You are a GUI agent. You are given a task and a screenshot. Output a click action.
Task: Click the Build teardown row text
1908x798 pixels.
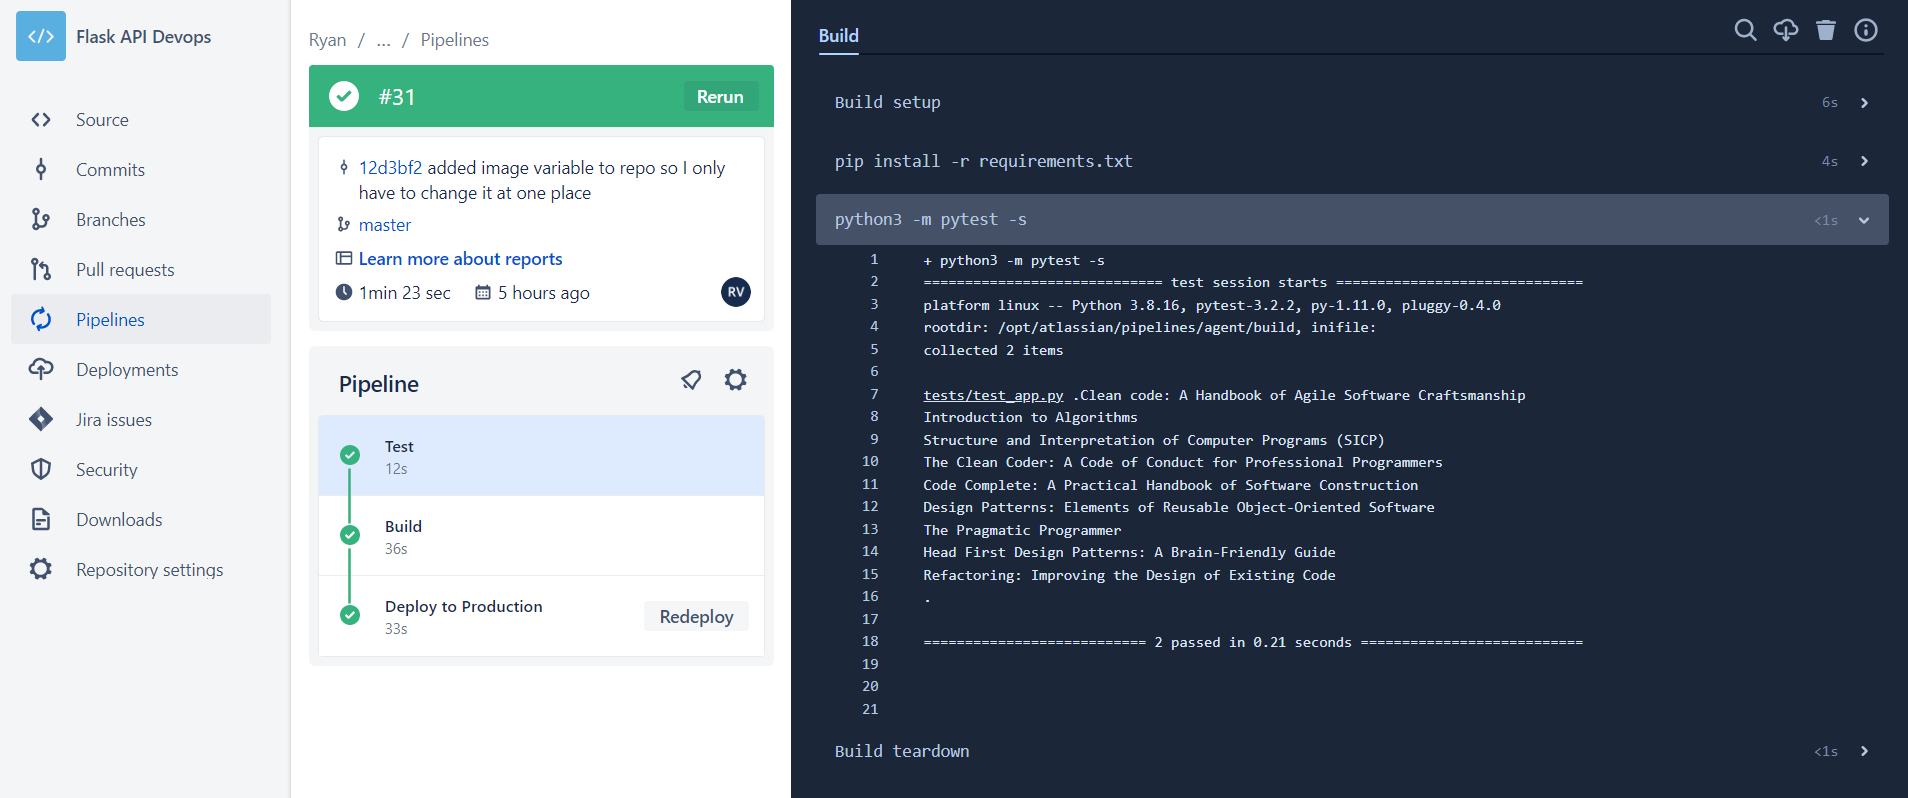coord(902,751)
